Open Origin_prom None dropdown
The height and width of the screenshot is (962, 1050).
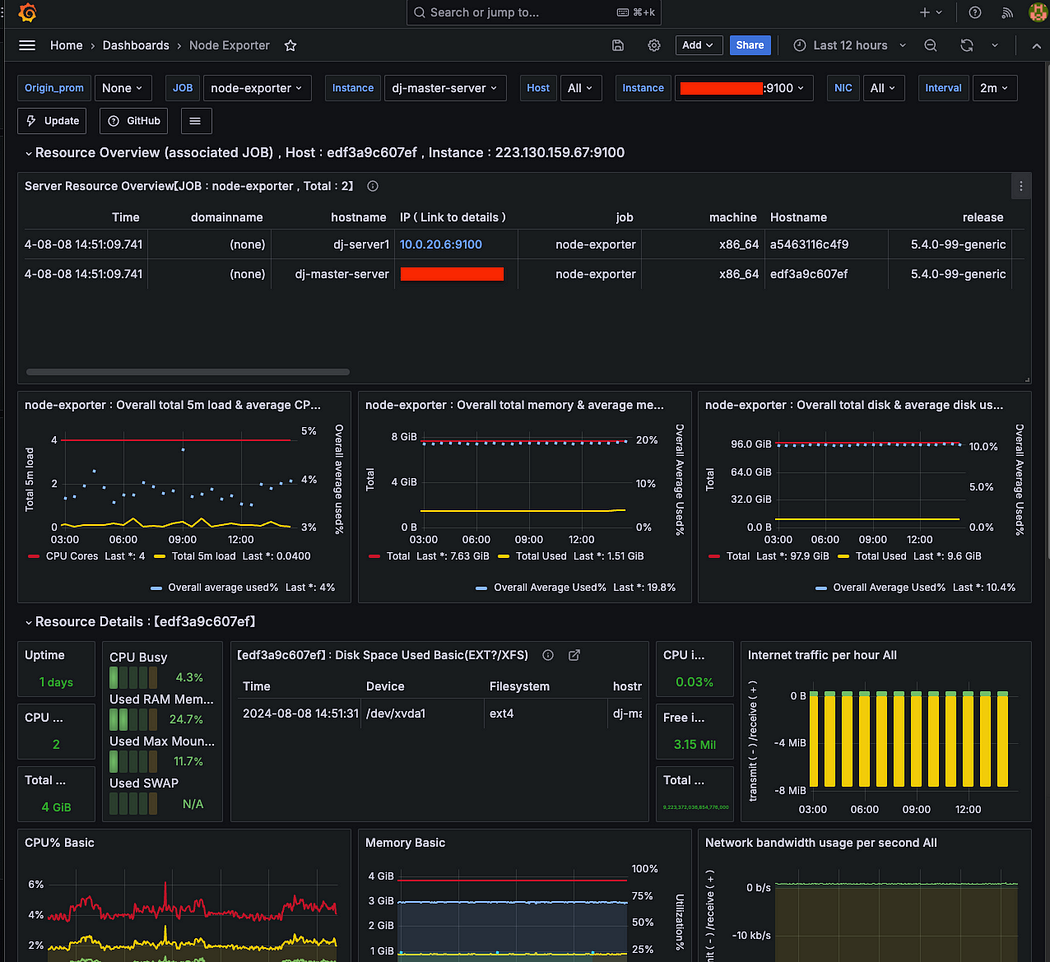123,88
